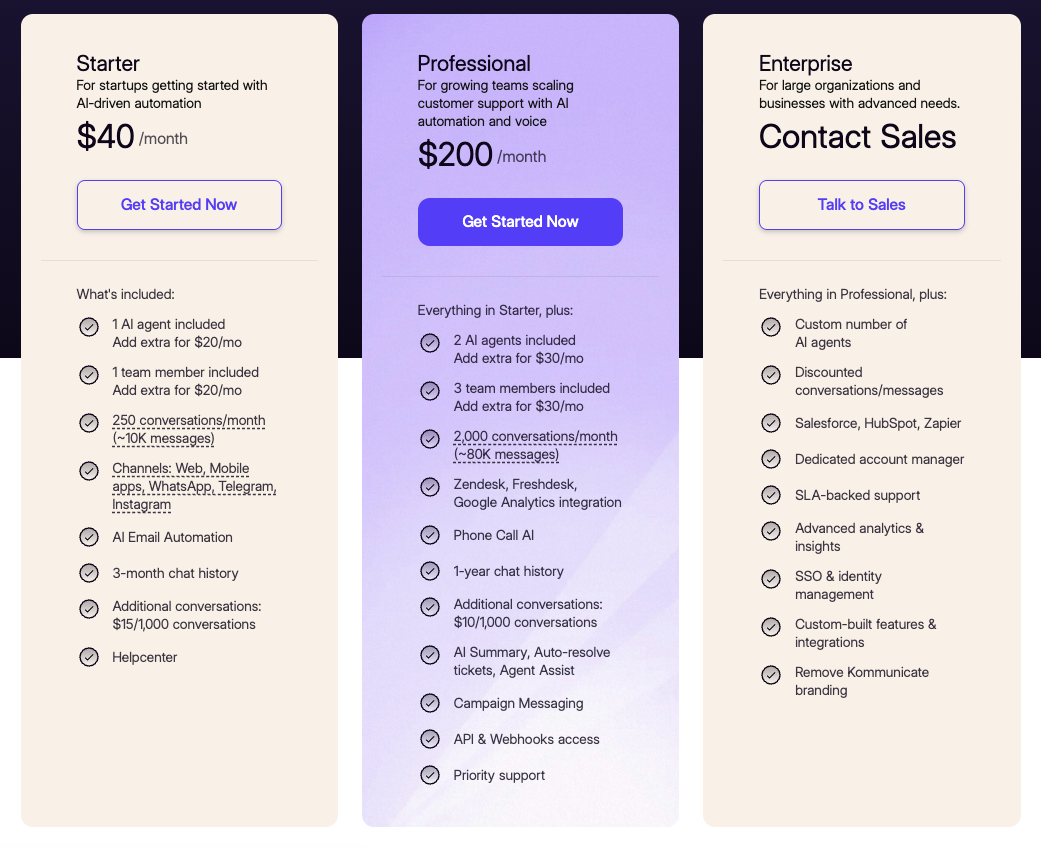Click check icon beside Remove Kommunicate branding

coord(771,674)
